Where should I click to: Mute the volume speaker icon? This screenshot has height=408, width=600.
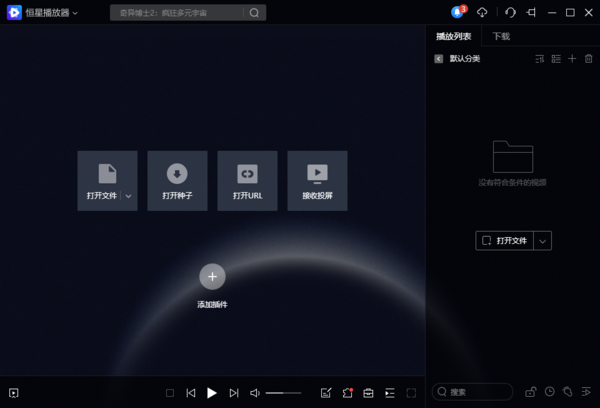255,393
